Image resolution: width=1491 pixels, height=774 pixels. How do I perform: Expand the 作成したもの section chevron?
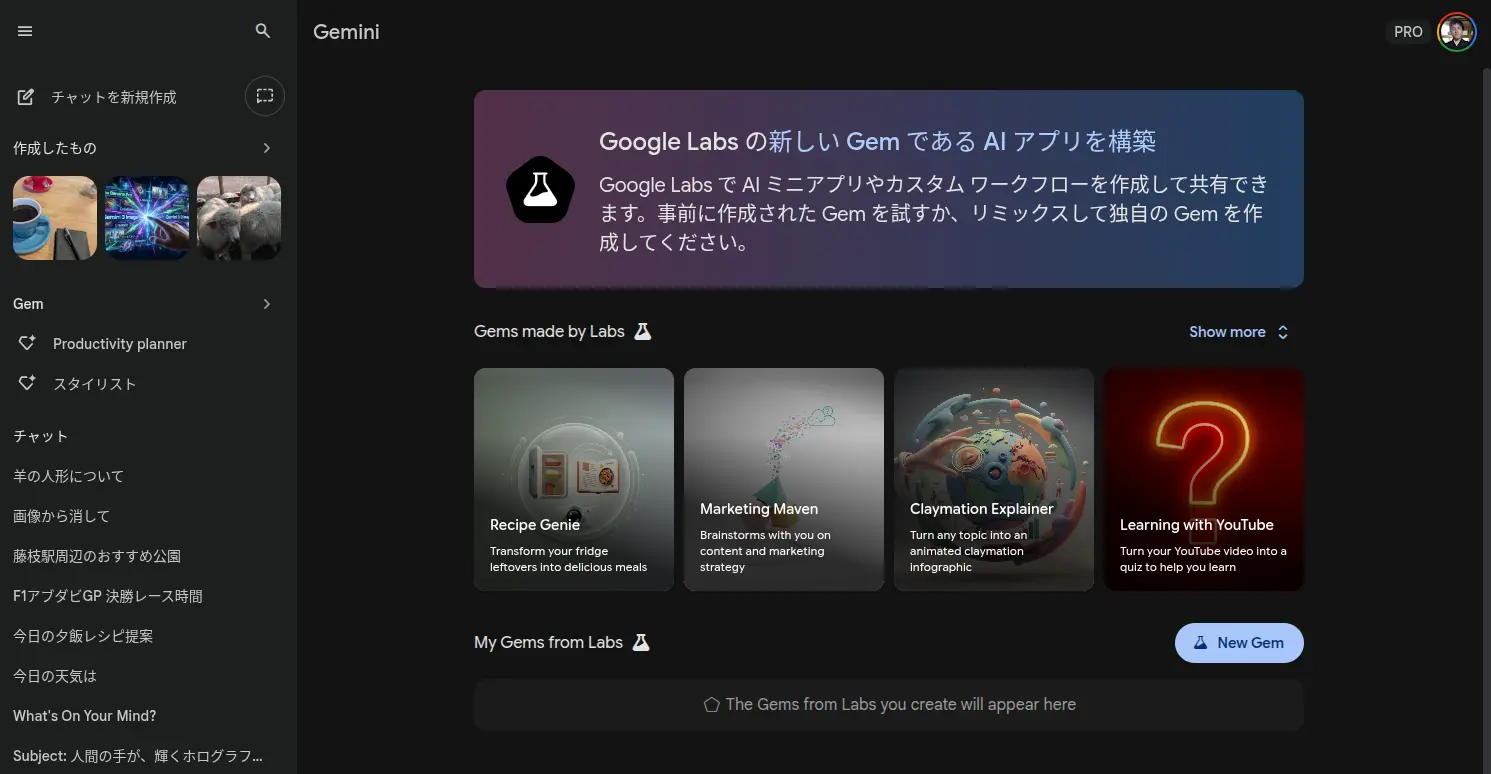(266, 148)
